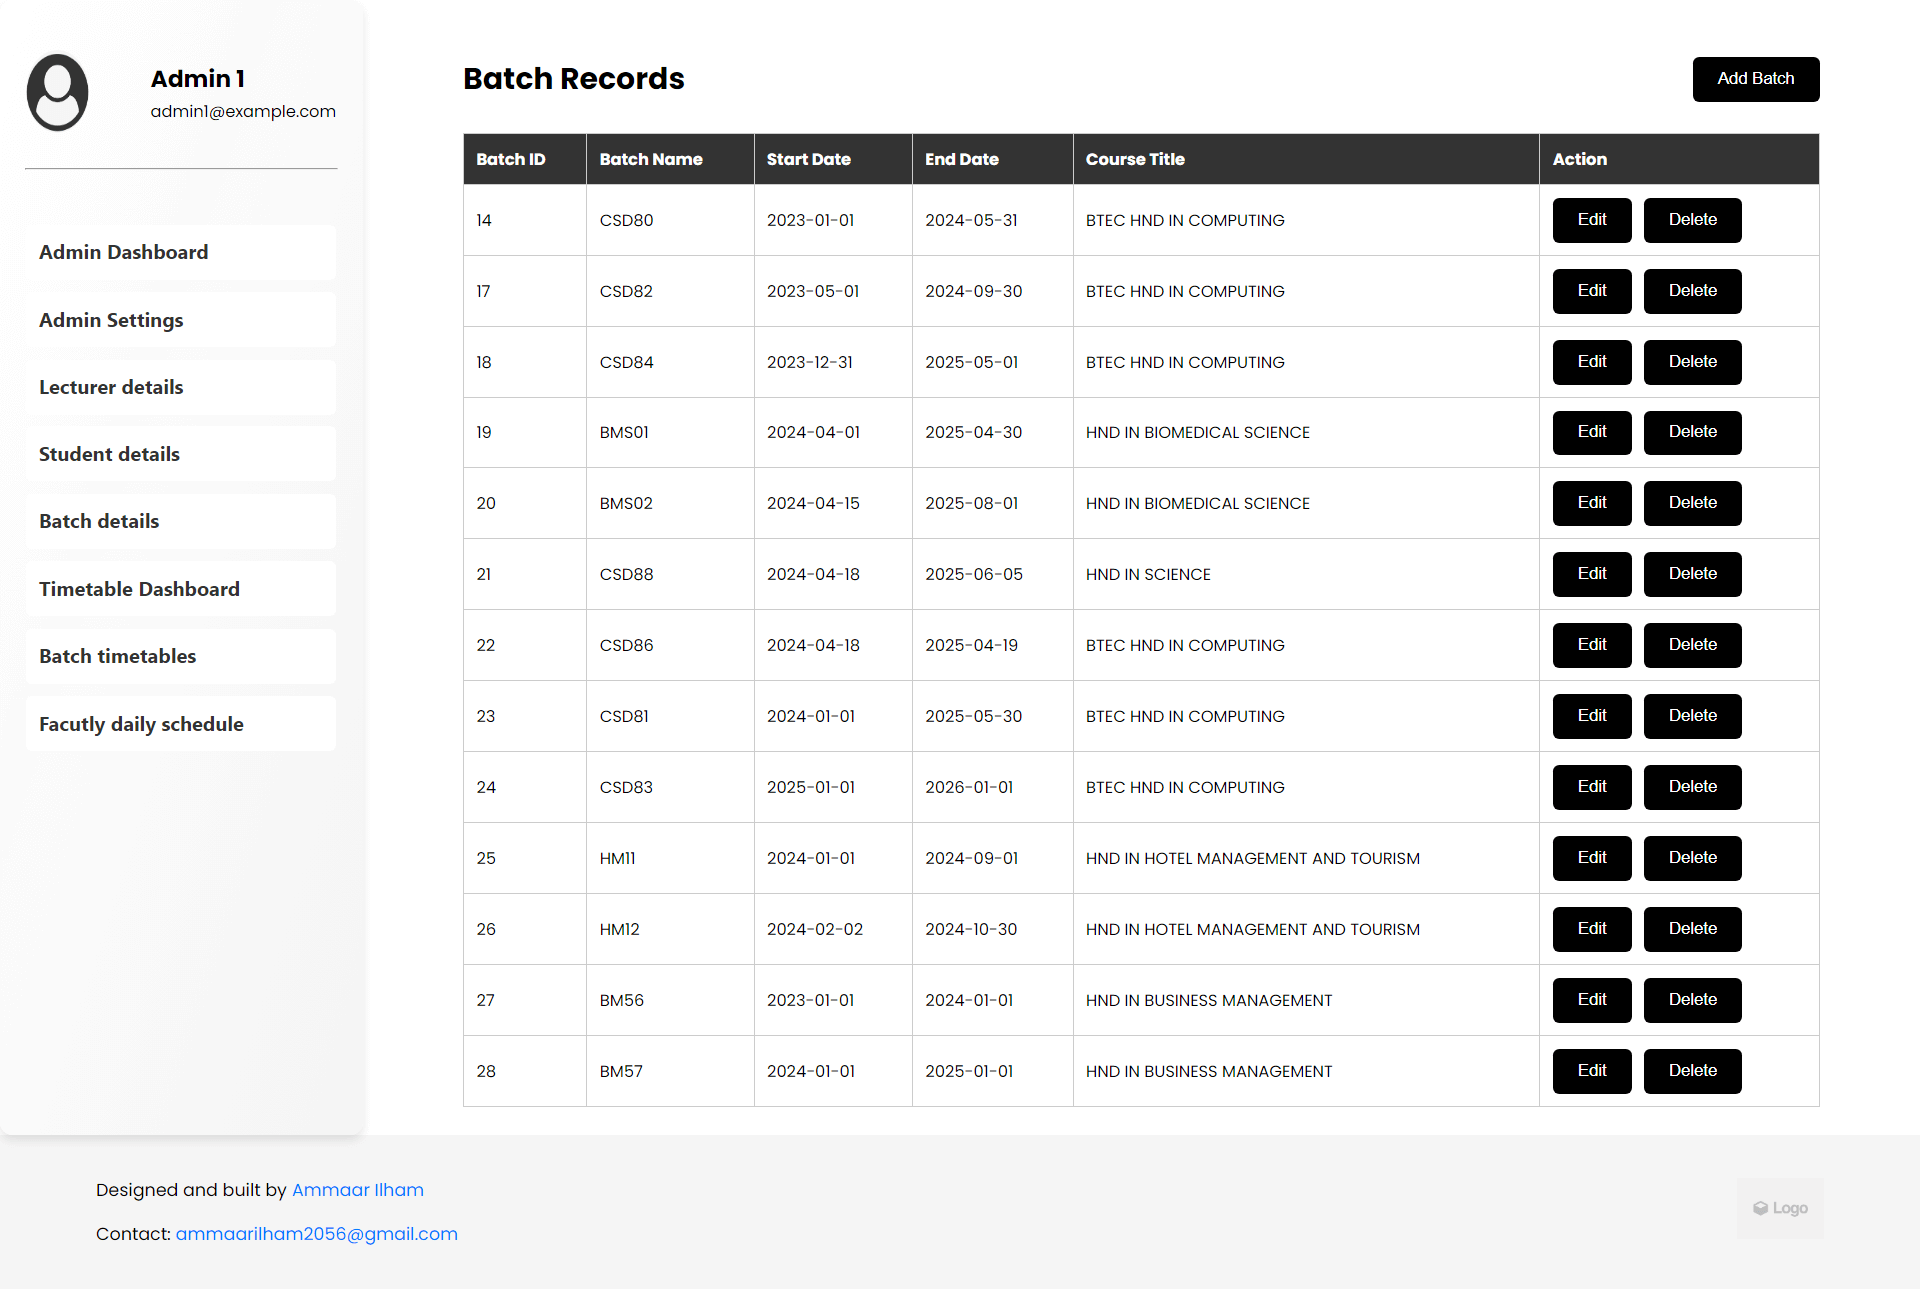Open Admin Settings in sidebar
Image resolution: width=1920 pixels, height=1290 pixels.
[x=181, y=320]
